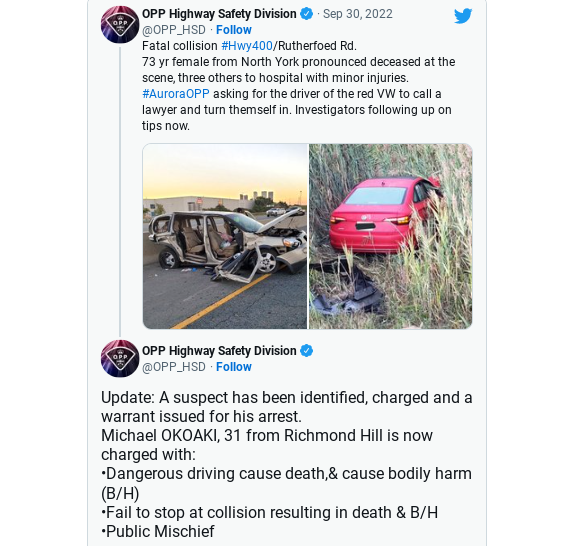The height and width of the screenshot is (546, 588).
Task: Open the #AuroraOPP hashtag
Action: [x=176, y=94]
